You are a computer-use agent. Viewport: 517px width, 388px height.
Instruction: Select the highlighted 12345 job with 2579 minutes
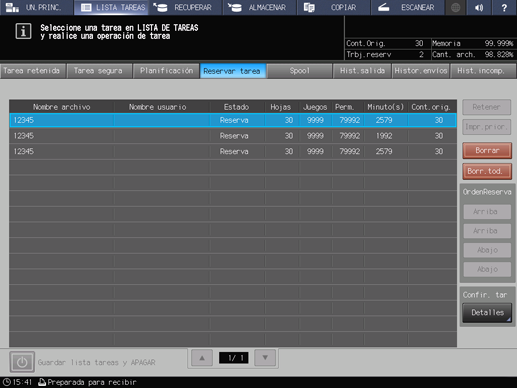pyautogui.click(x=233, y=120)
